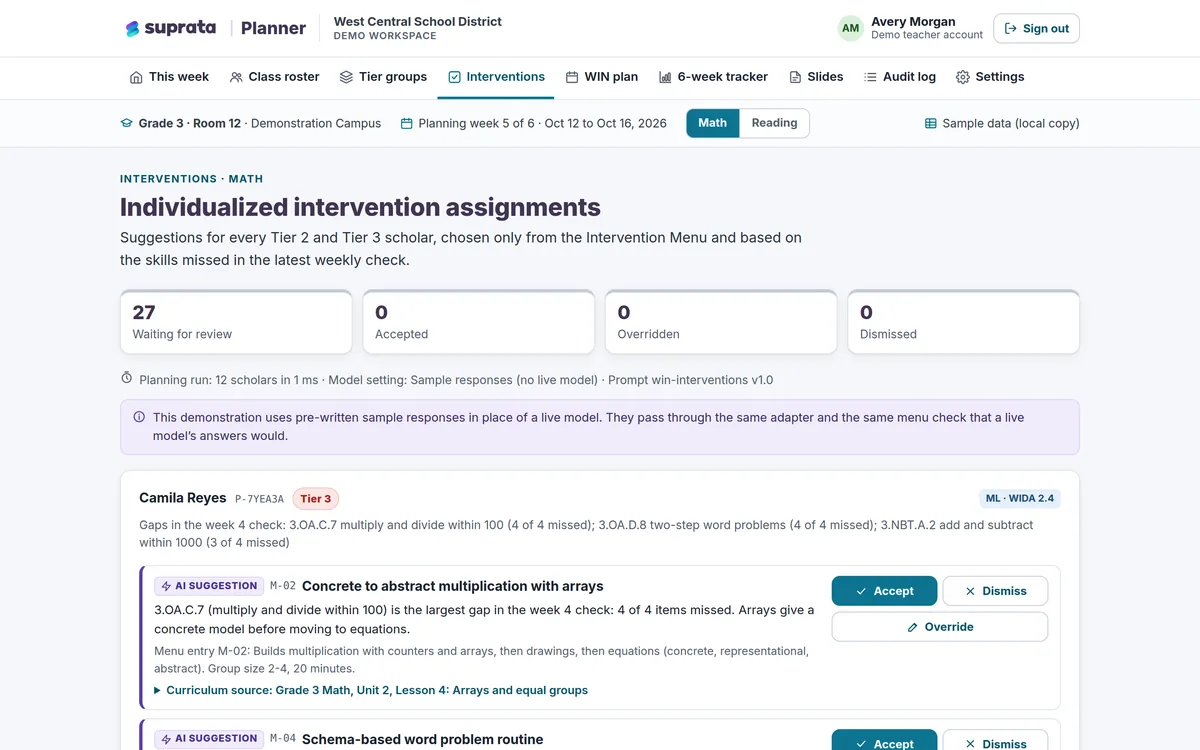Click the layers icon beside Tier groups

pyautogui.click(x=346, y=77)
